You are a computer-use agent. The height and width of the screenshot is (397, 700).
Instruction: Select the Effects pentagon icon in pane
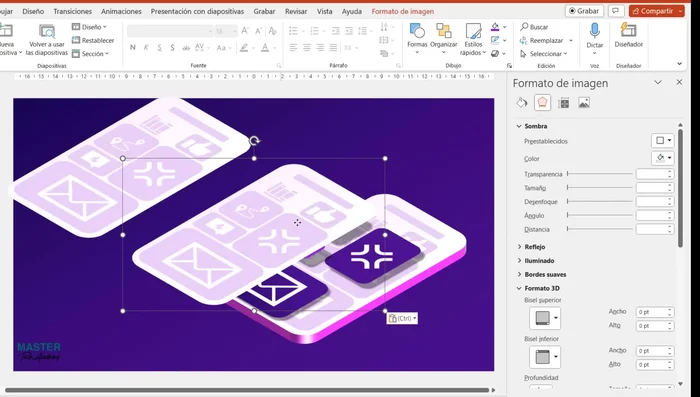pyautogui.click(x=542, y=103)
